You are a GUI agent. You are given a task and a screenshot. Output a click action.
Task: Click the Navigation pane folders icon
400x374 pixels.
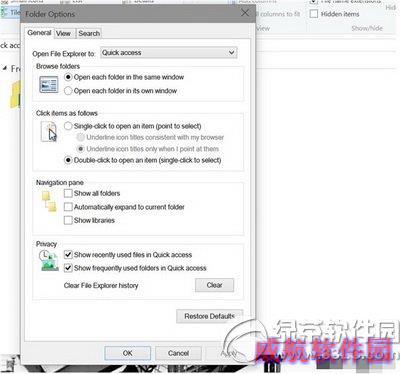coord(49,202)
